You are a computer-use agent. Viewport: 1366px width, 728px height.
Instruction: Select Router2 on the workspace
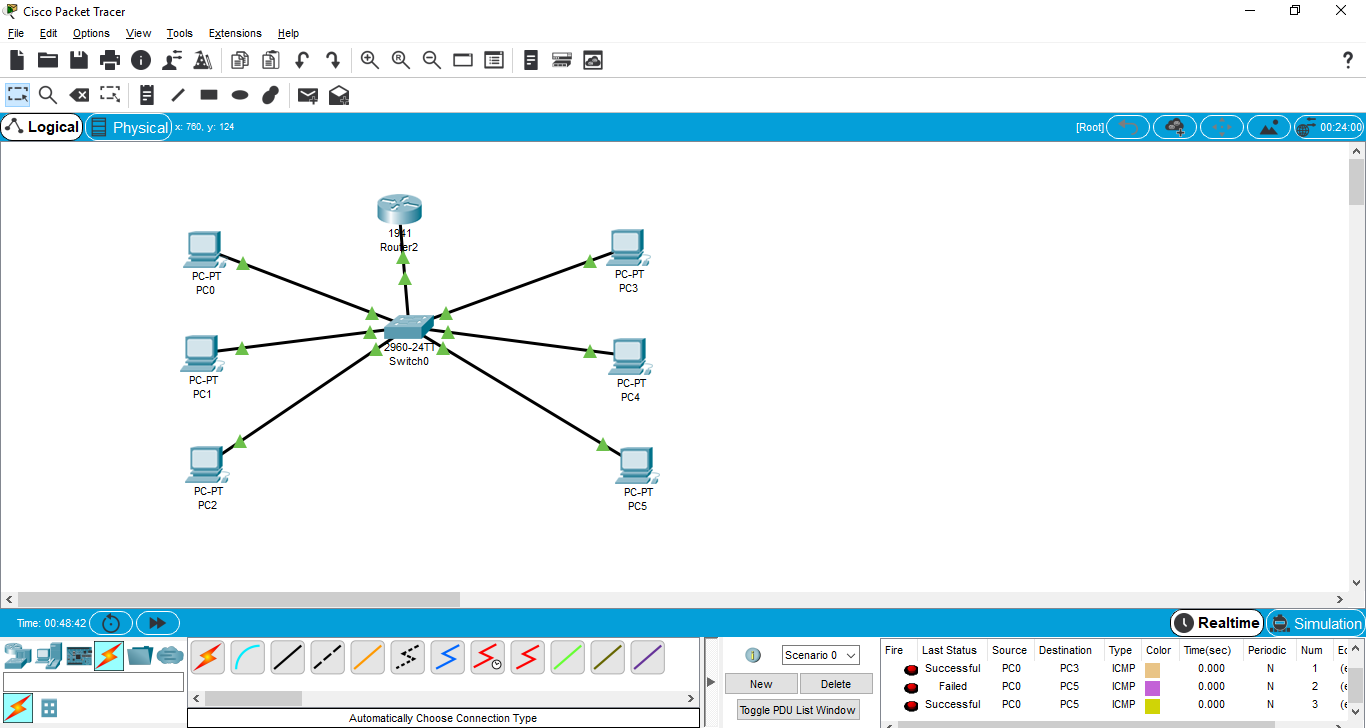(399, 211)
